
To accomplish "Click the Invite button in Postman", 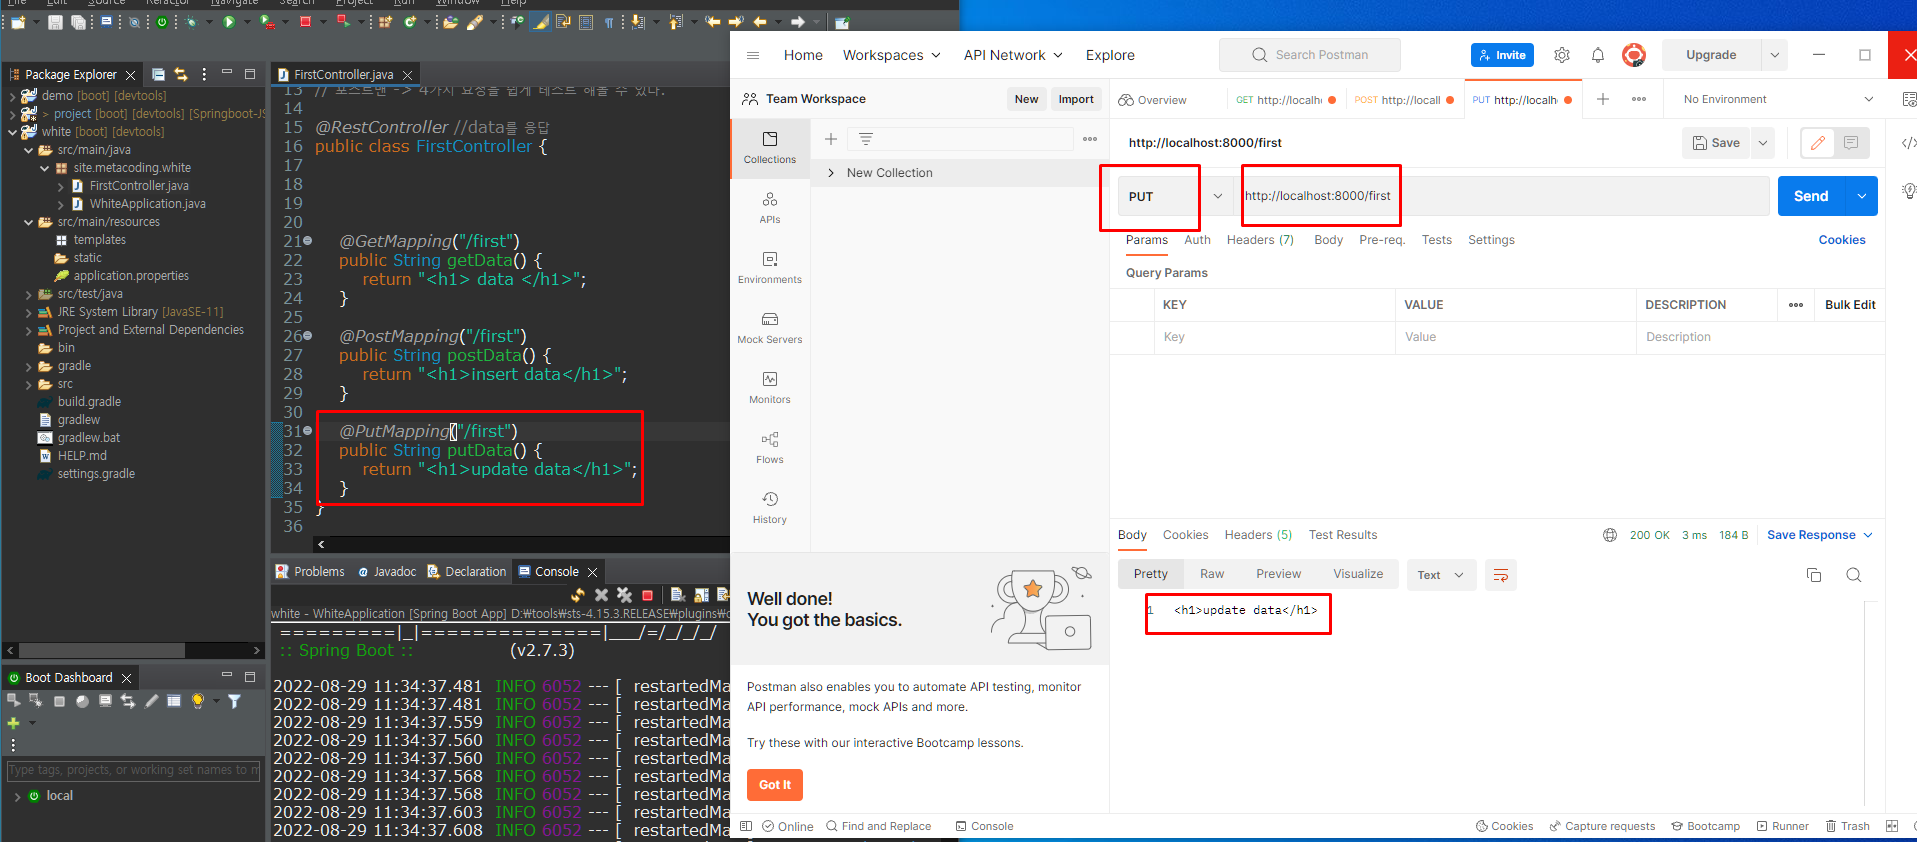I will click(x=1502, y=55).
